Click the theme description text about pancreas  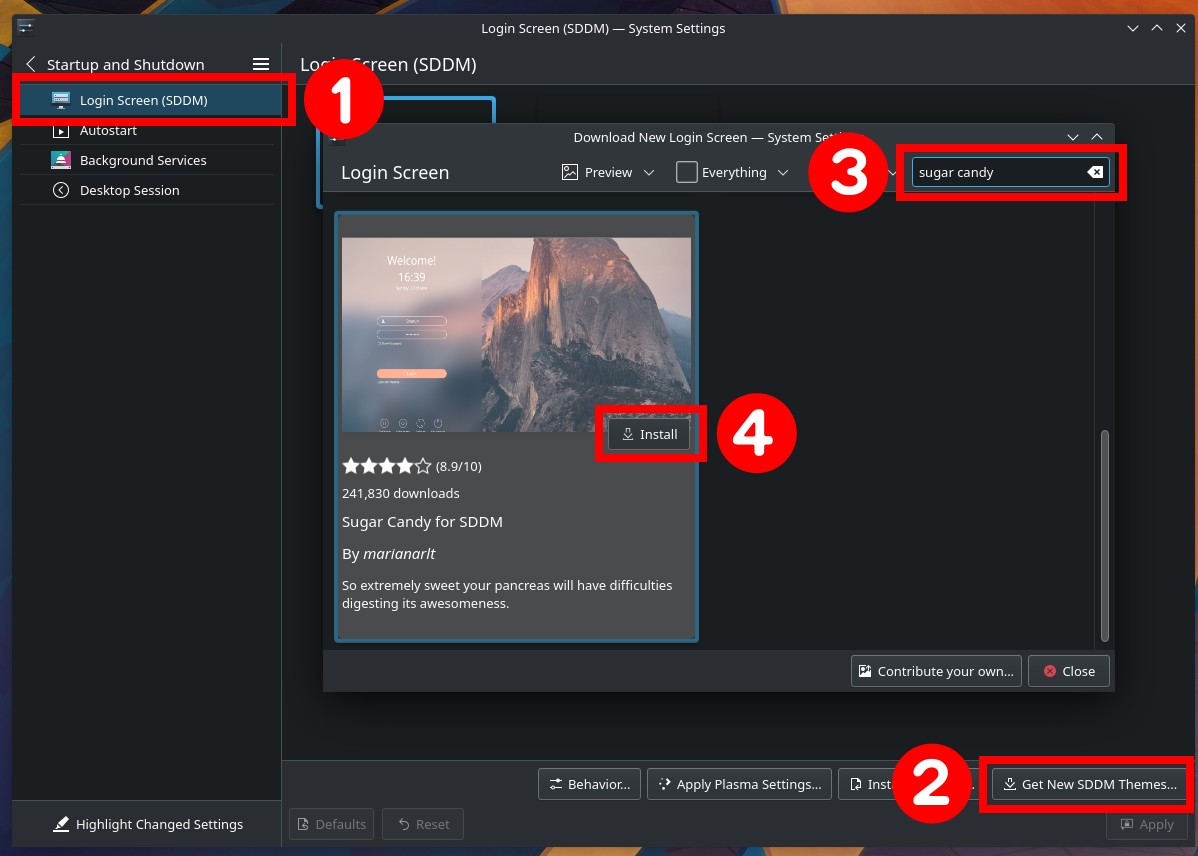(507, 594)
